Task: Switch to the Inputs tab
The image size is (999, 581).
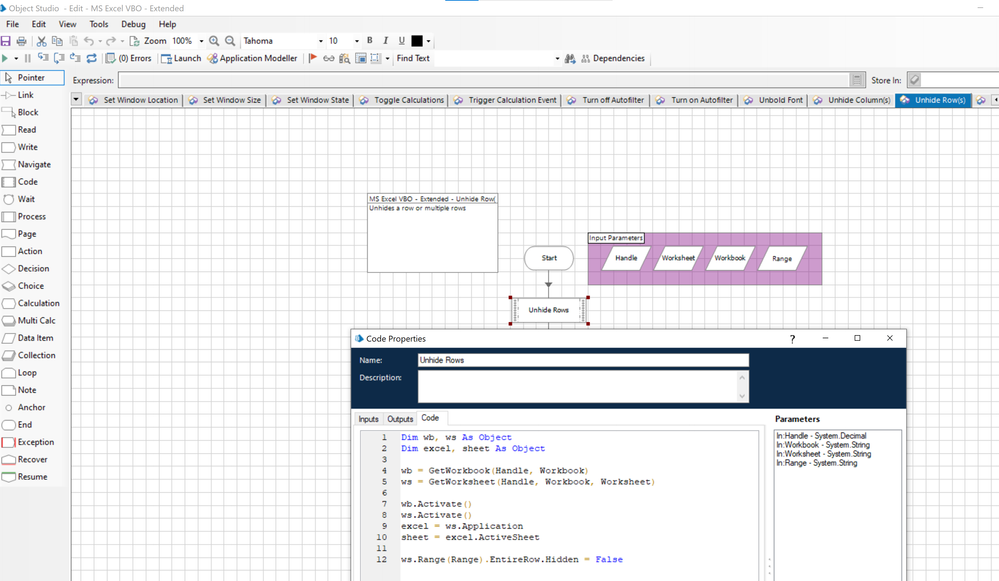Action: point(368,419)
